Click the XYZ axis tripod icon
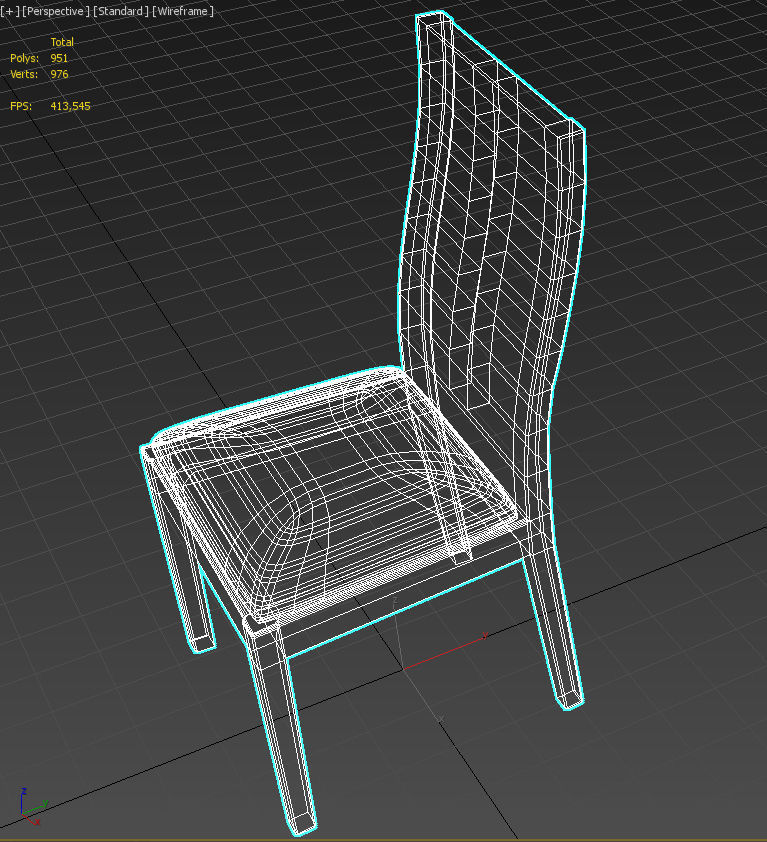767x842 pixels. click(x=33, y=807)
